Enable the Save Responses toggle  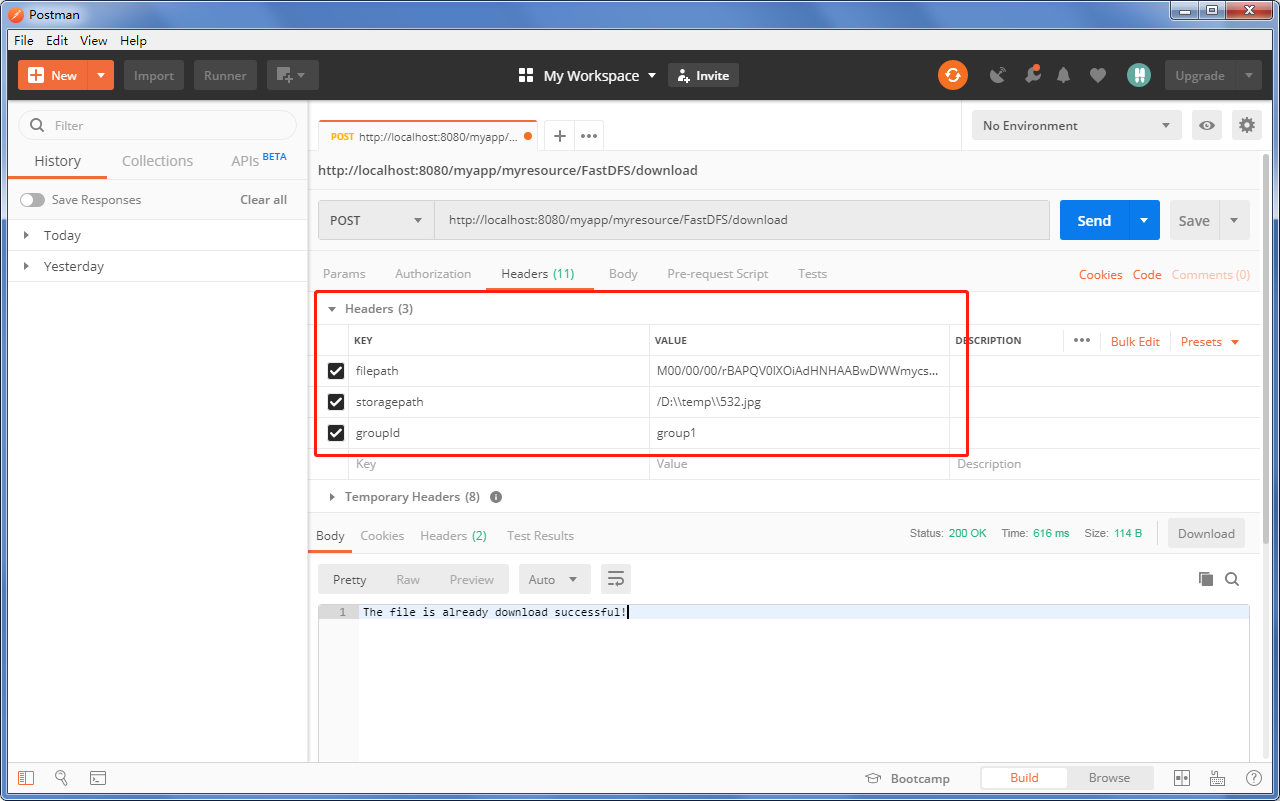pos(32,199)
